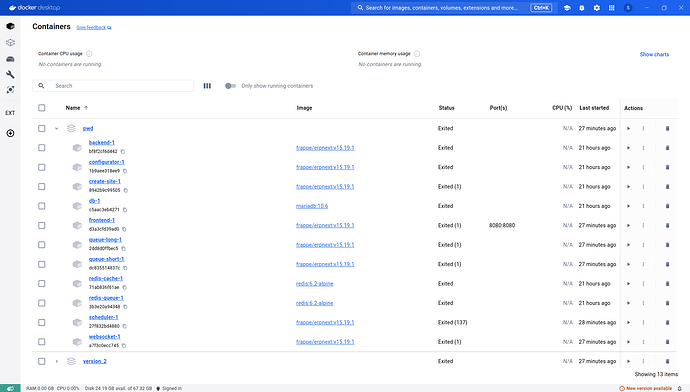Open the notifications bell icon
Image resolution: width=690 pixels, height=392 pixels.
tap(679, 388)
